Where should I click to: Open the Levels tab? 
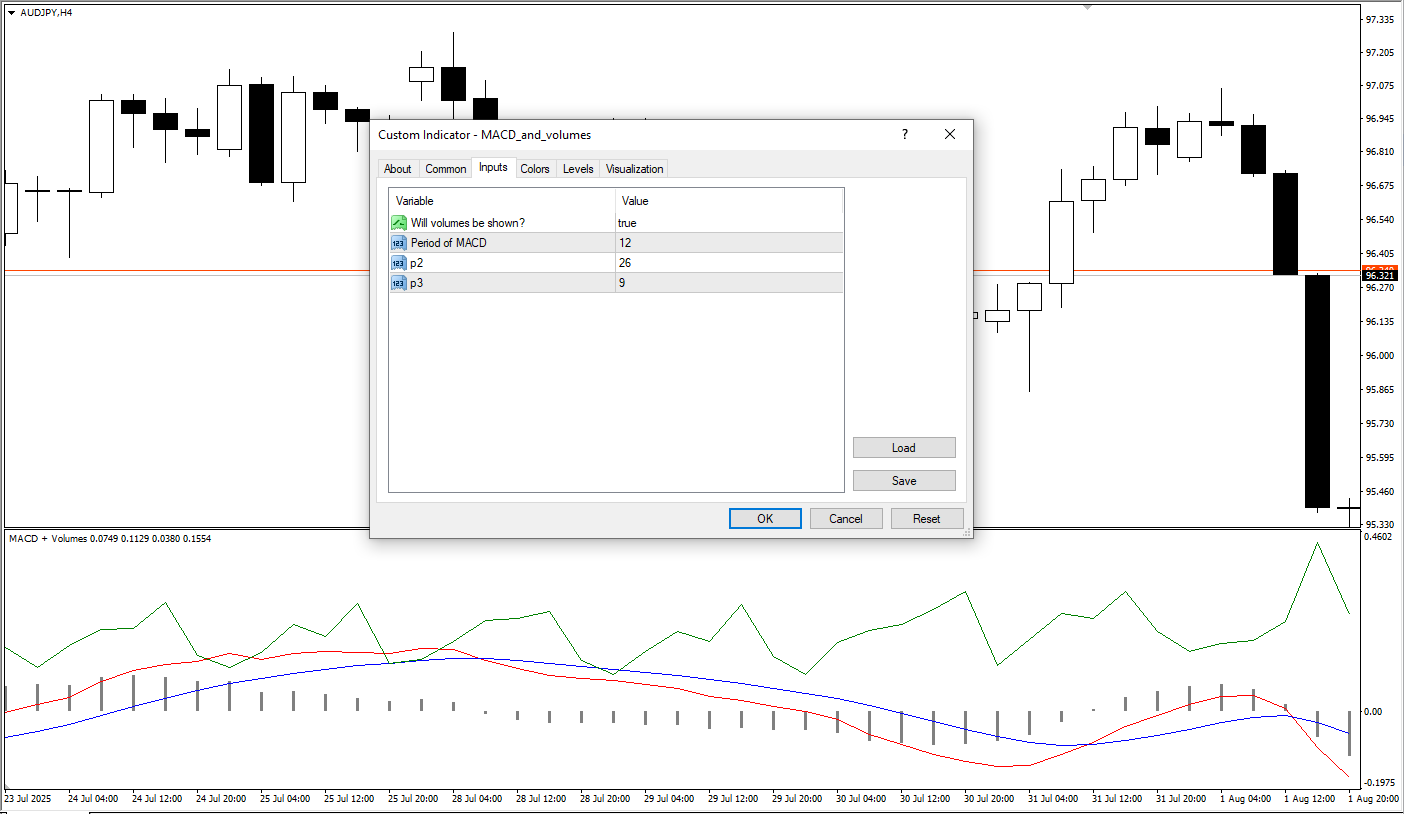[x=578, y=169]
